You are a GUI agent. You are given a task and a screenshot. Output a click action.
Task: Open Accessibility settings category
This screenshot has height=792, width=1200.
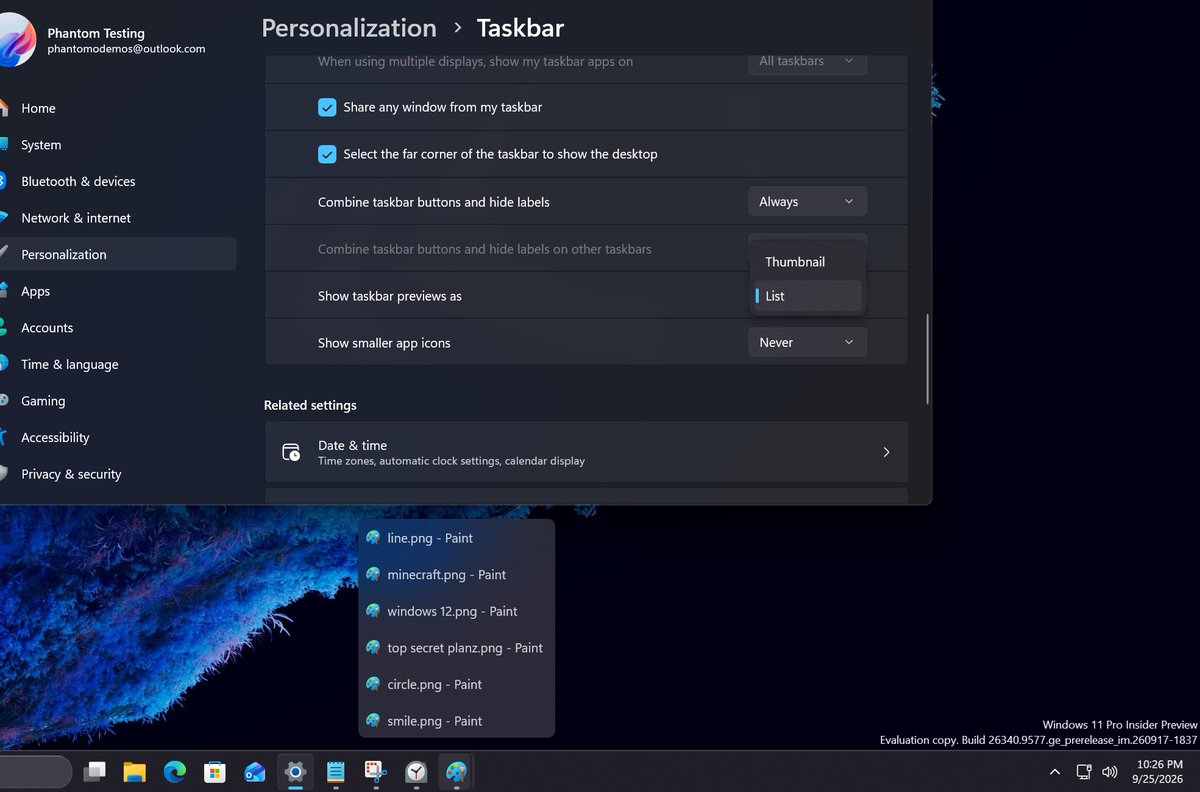[118, 437]
